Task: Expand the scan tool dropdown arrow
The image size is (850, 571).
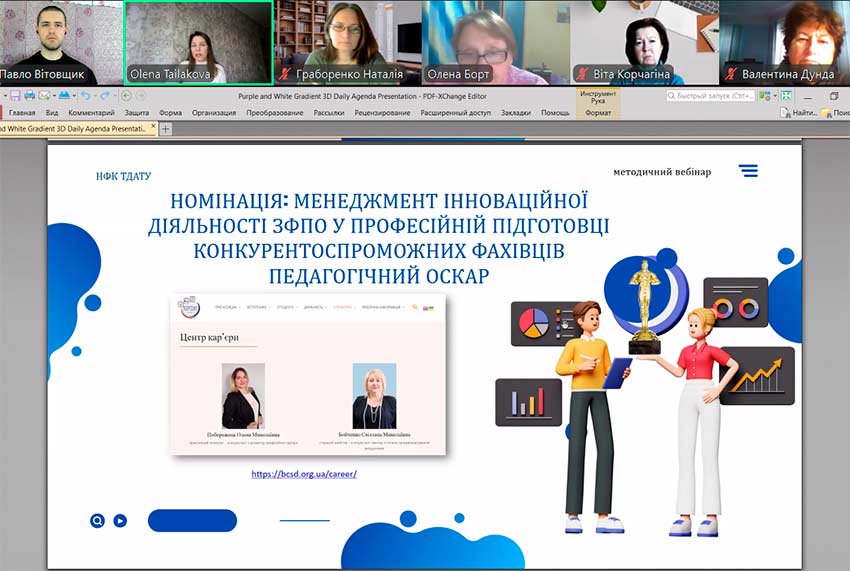Action: (x=73, y=96)
